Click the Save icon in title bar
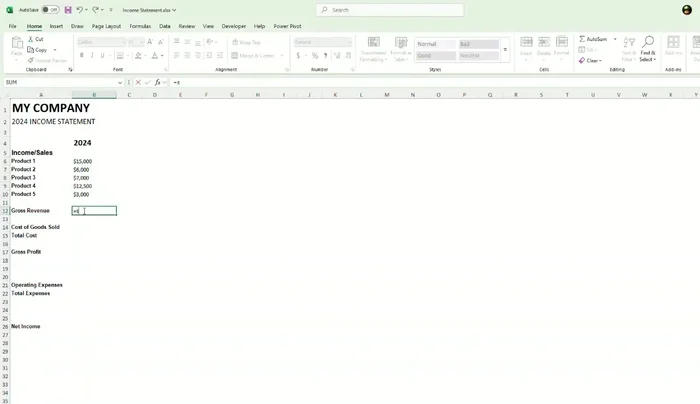The image size is (700, 404). pyautogui.click(x=68, y=10)
